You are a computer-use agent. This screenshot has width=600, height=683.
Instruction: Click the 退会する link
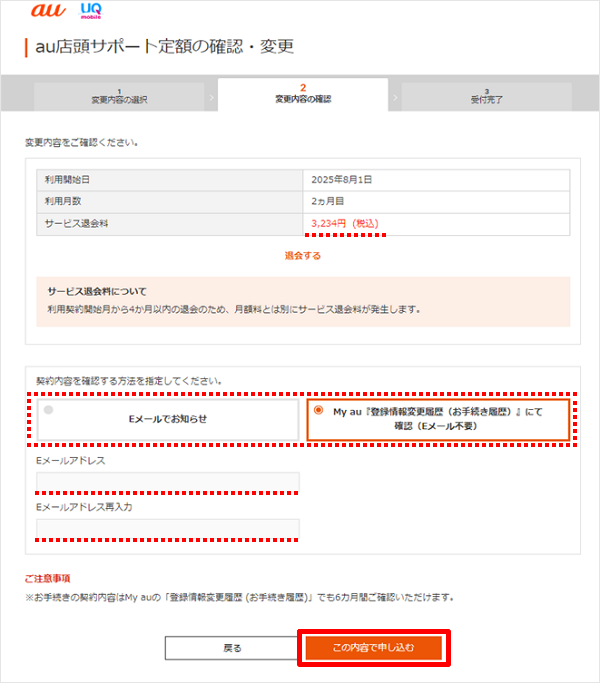(x=302, y=256)
